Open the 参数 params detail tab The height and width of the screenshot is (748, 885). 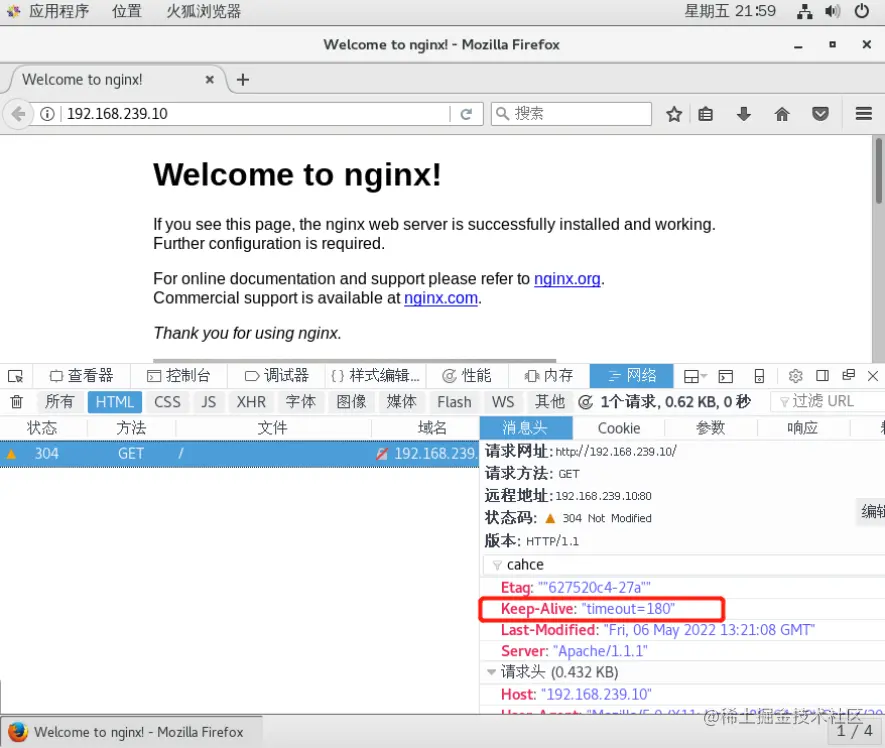pyautogui.click(x=711, y=428)
